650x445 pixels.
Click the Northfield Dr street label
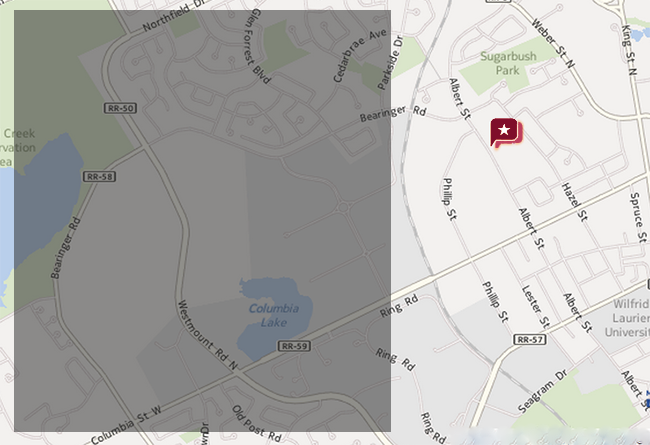173,16
